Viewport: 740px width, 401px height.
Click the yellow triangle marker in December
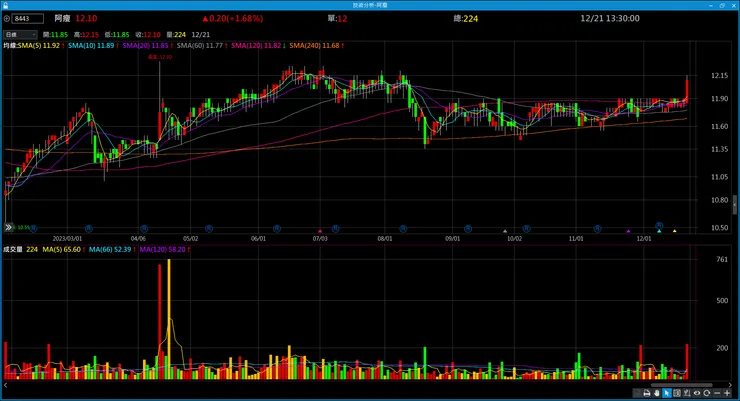(674, 231)
